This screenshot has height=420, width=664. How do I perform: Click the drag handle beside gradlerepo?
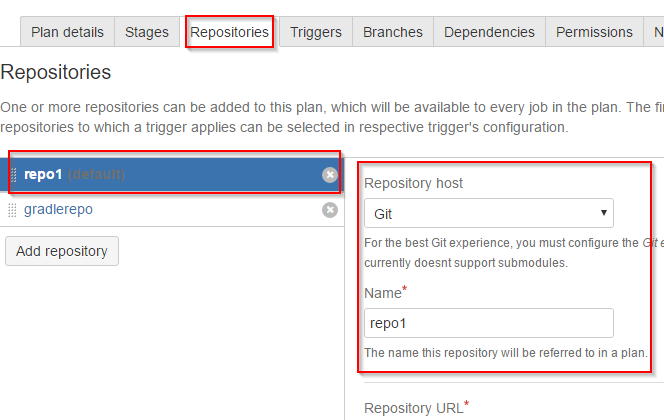click(12, 210)
